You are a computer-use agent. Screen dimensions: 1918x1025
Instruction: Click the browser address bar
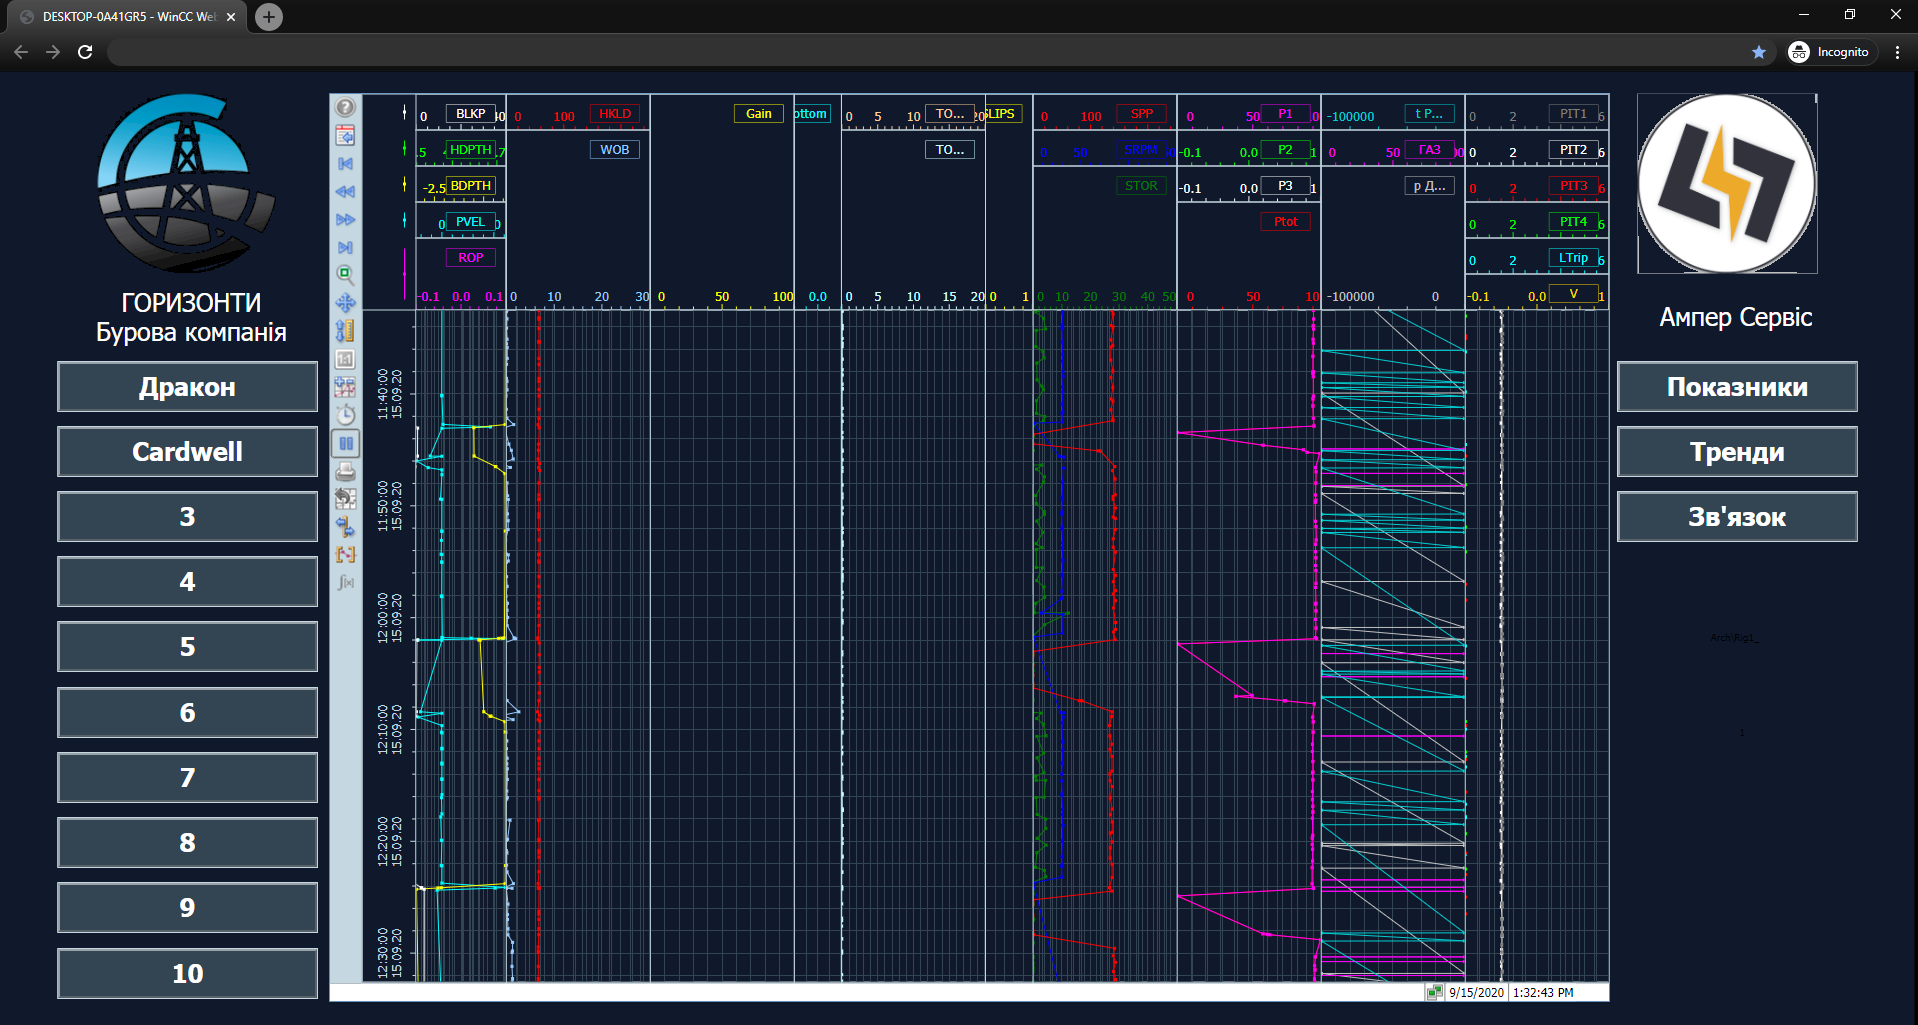tap(925, 52)
